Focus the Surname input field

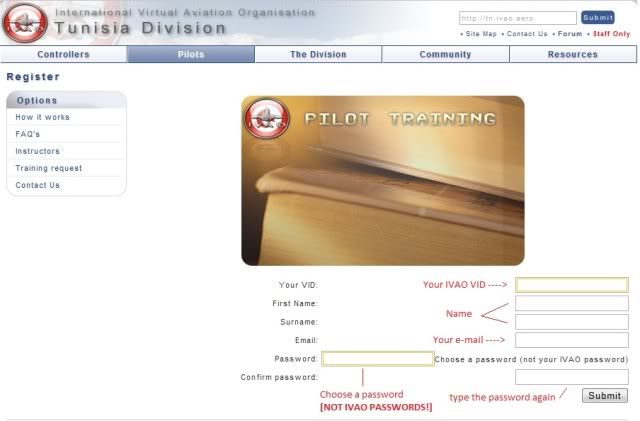[571, 322]
